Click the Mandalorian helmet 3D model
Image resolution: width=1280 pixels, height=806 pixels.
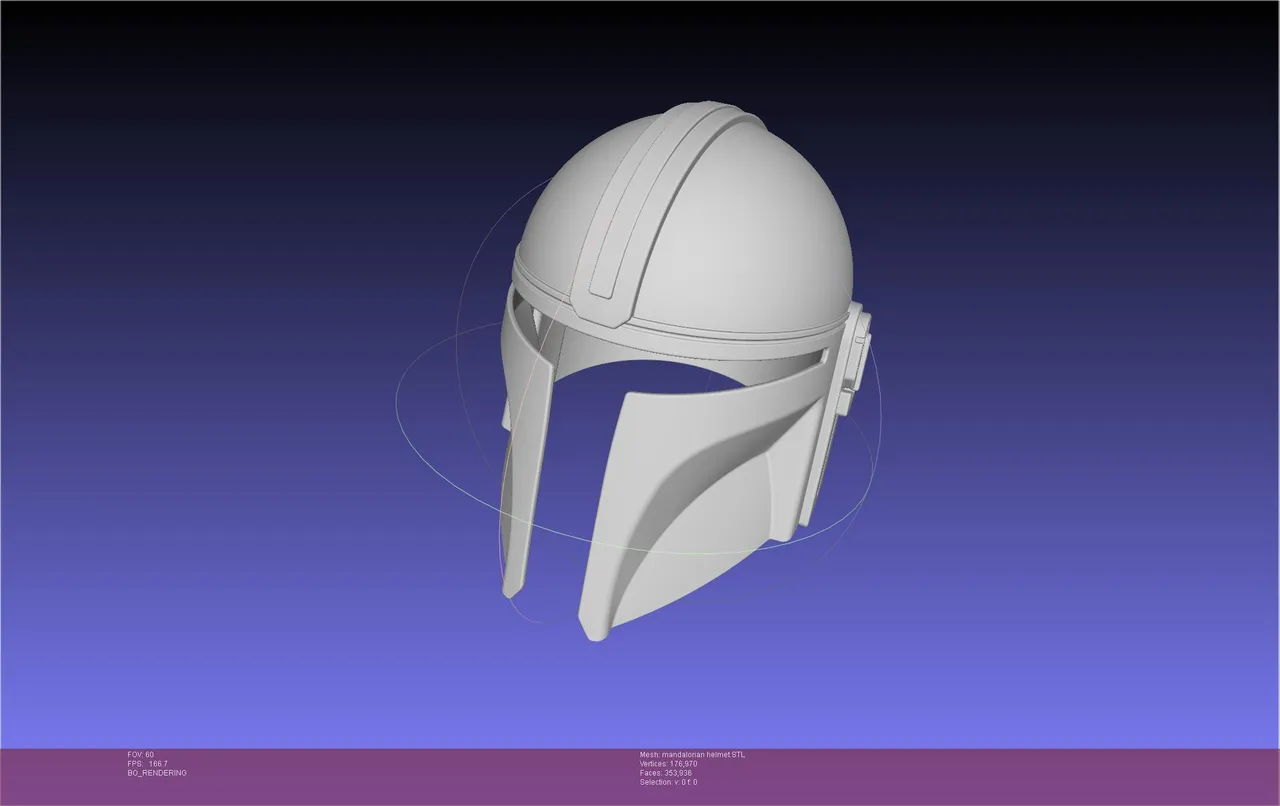[x=685, y=370]
